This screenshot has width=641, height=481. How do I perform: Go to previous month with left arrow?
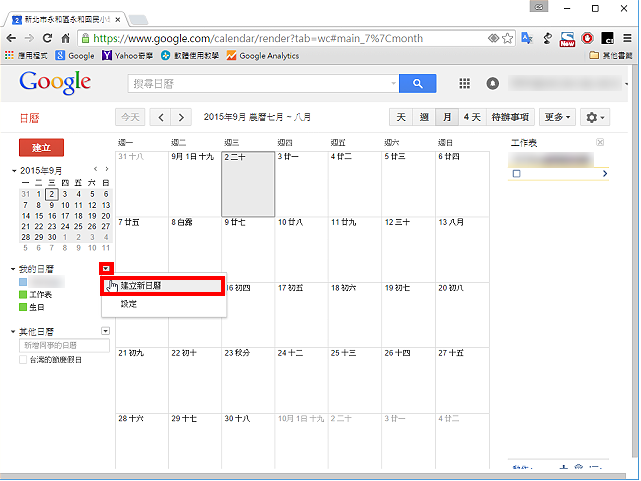coord(161,117)
